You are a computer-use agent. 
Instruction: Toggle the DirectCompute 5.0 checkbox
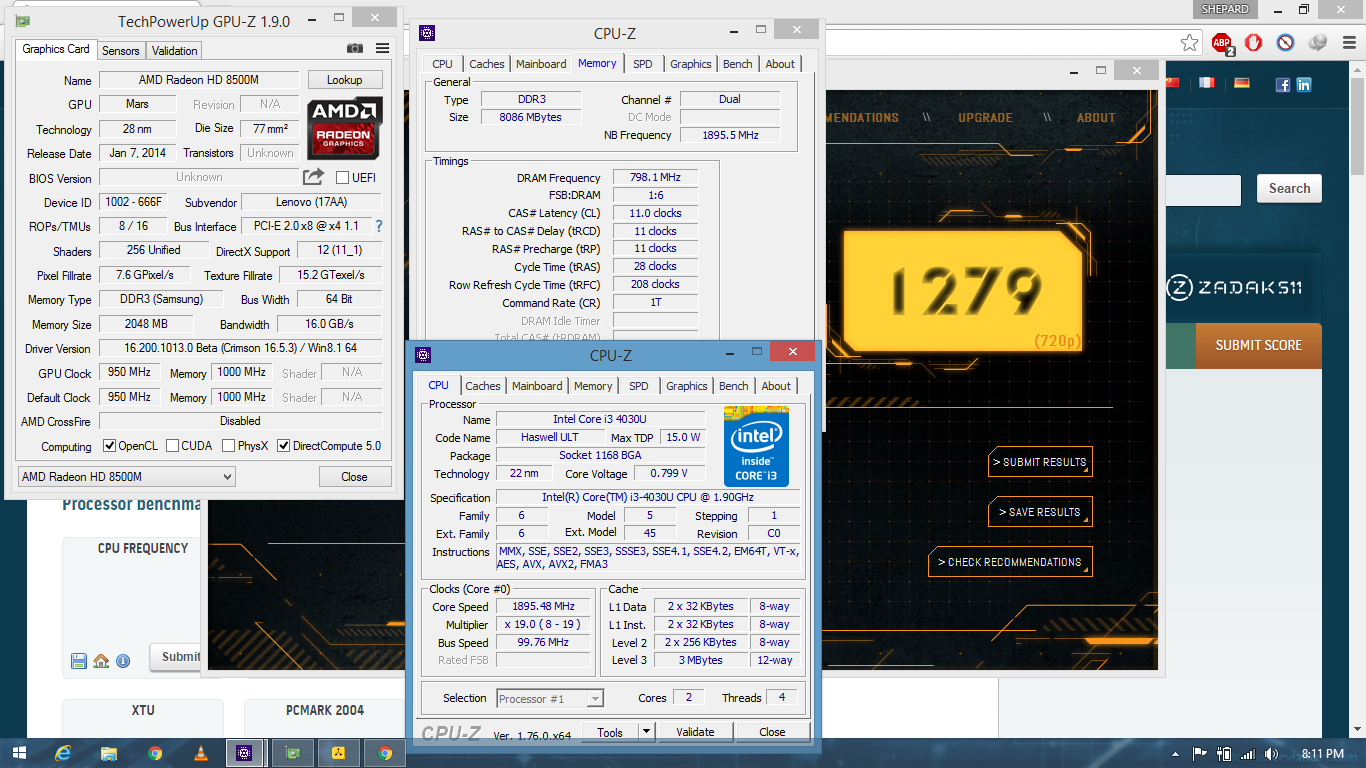(x=284, y=446)
